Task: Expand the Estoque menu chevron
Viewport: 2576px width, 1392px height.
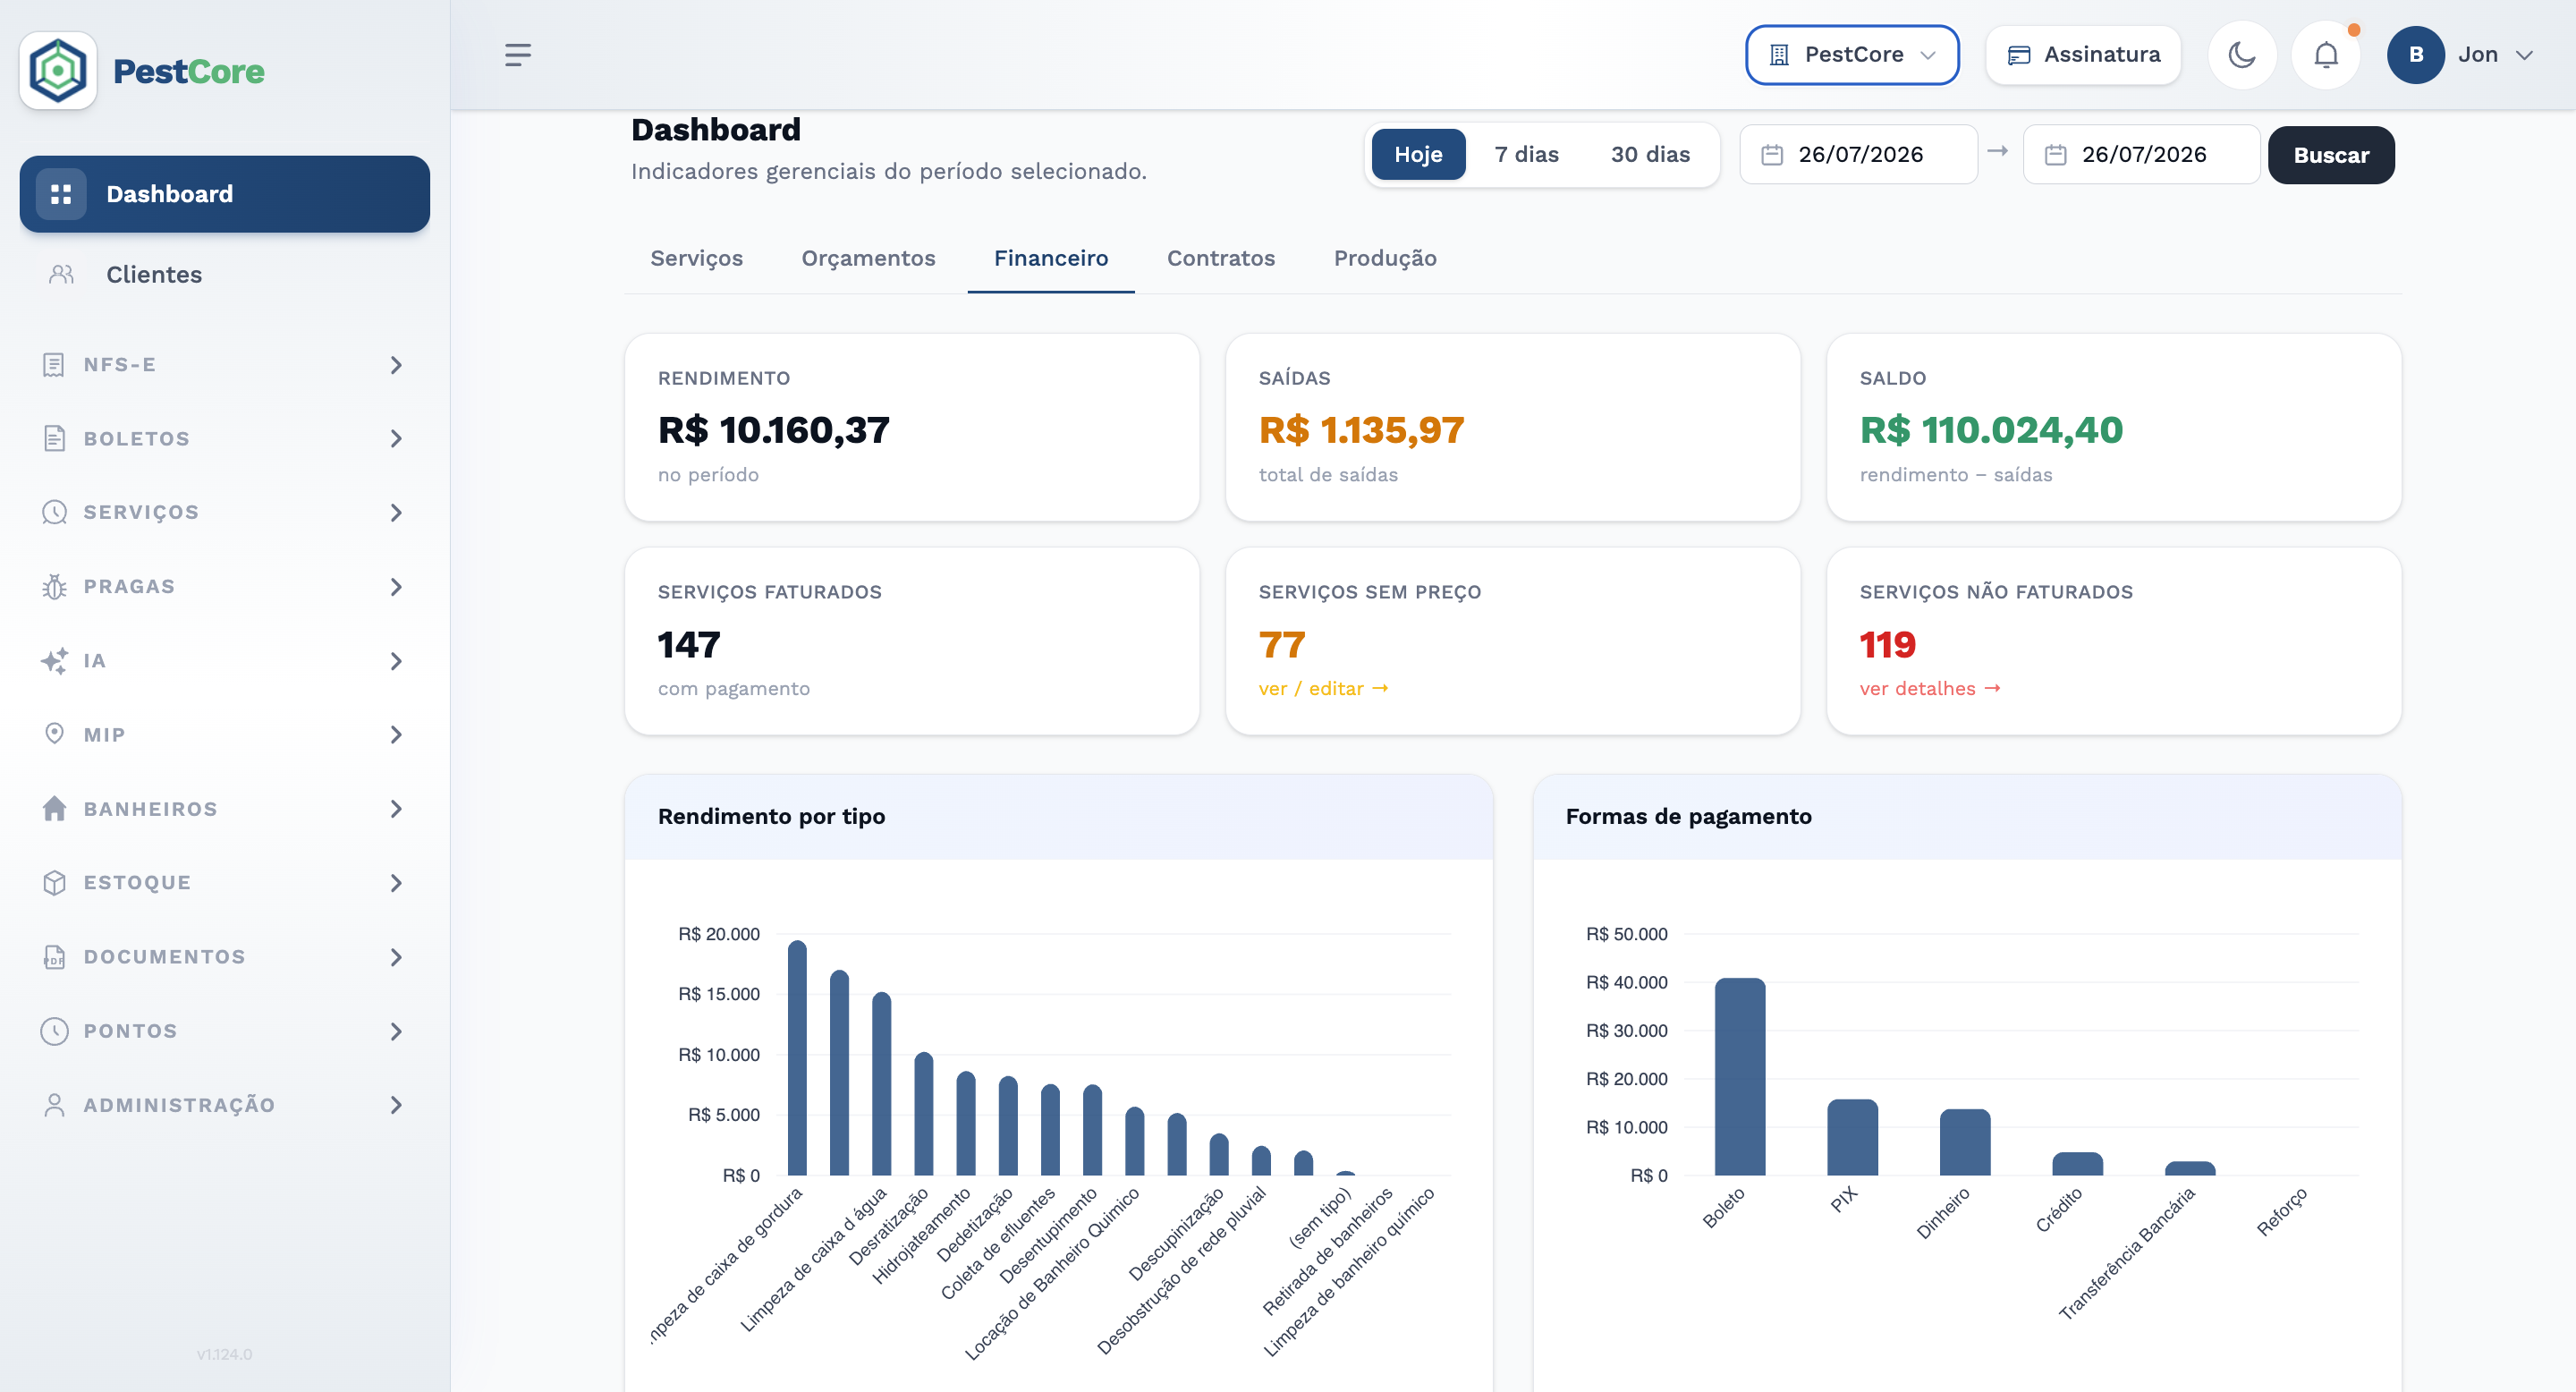Action: pos(396,883)
